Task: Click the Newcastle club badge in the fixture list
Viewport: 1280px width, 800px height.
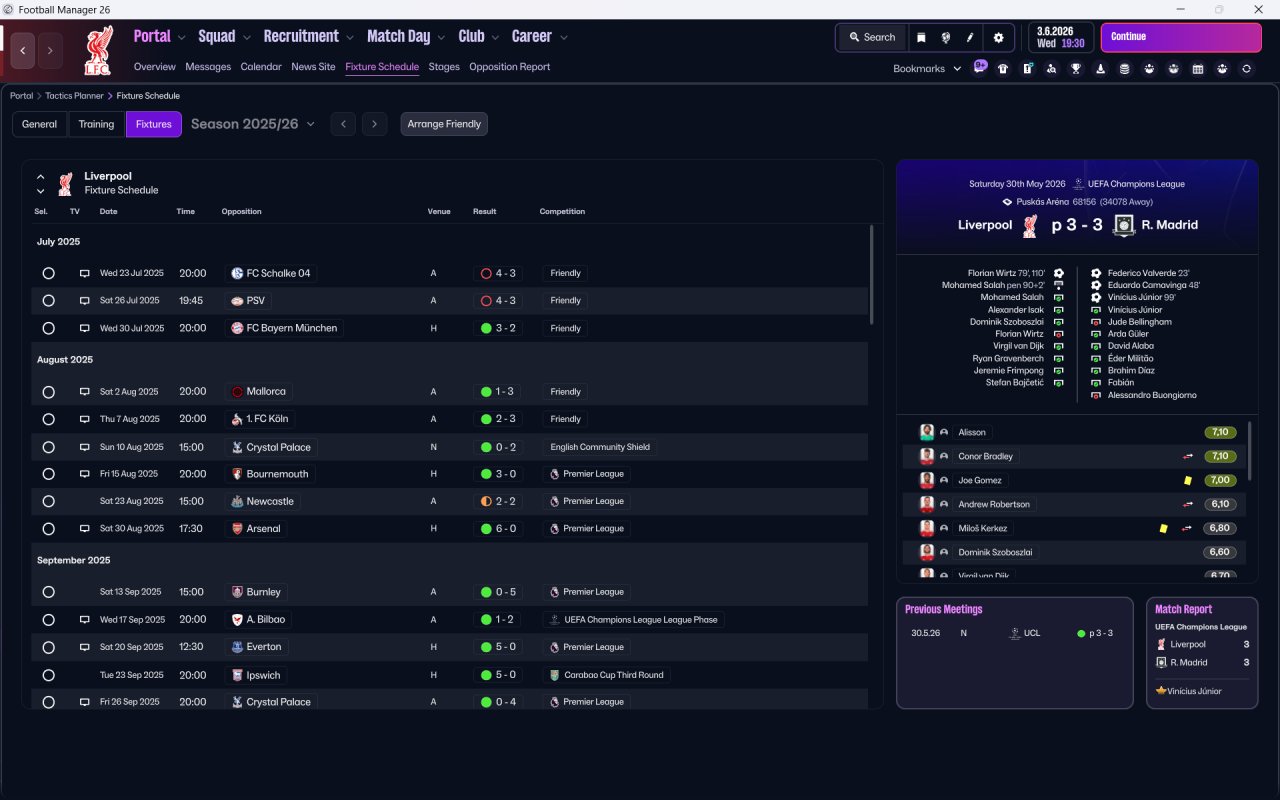Action: click(x=237, y=501)
